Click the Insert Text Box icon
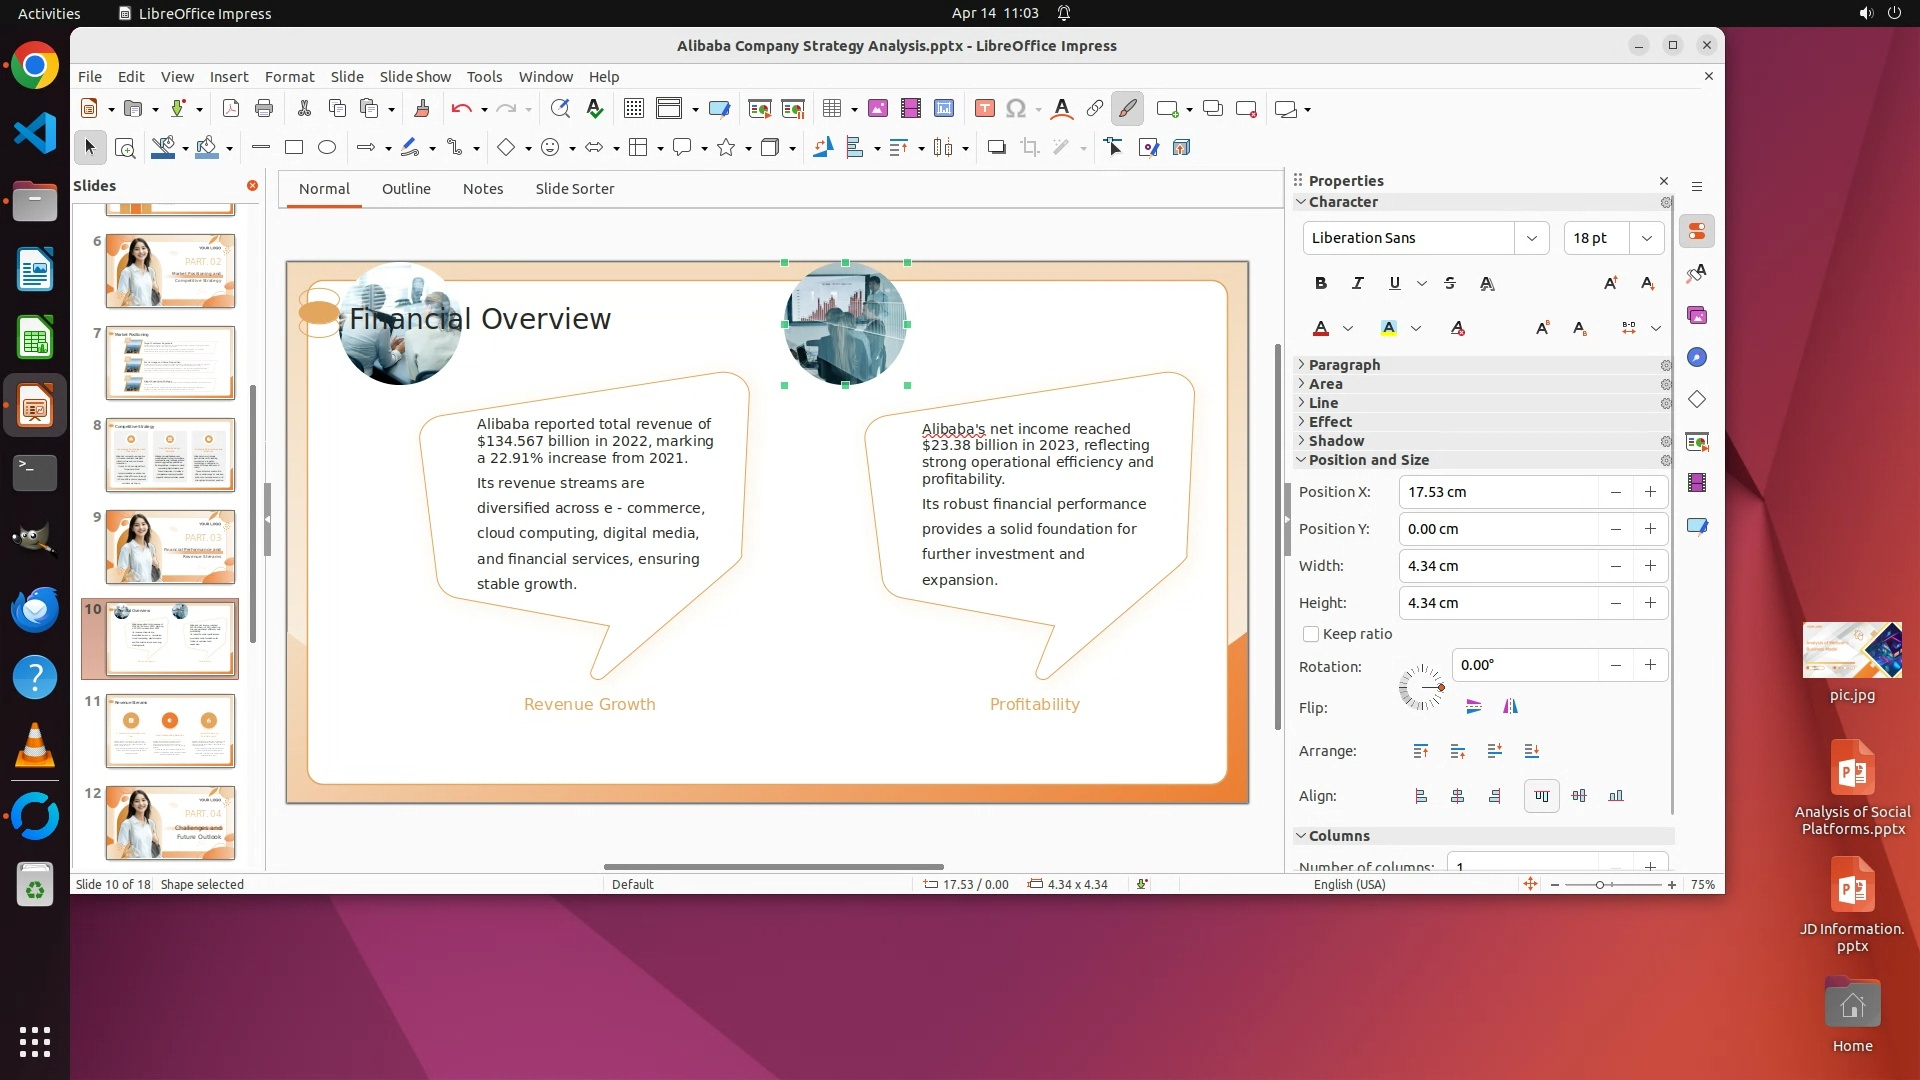1920x1080 pixels. click(x=984, y=109)
